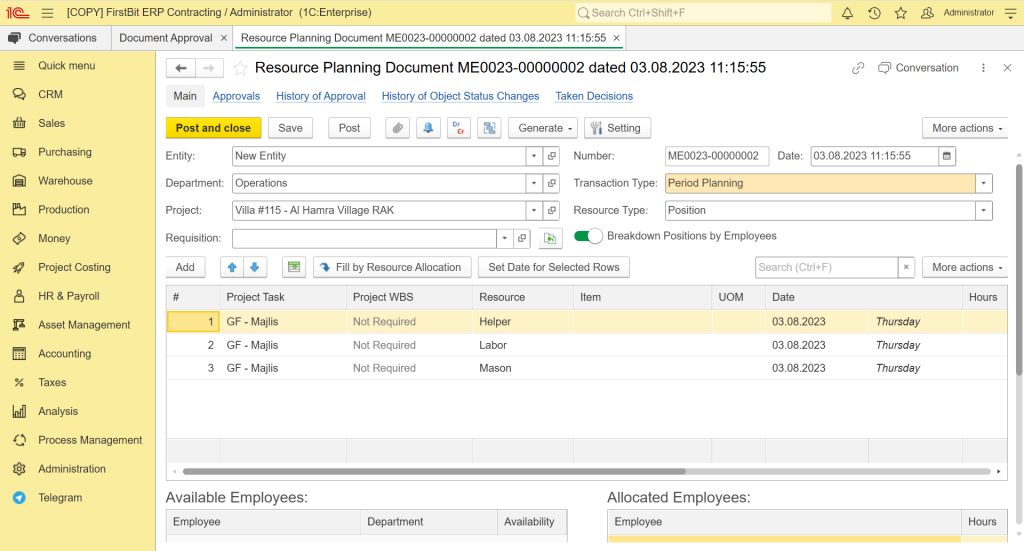
Task: Open the Taken Decisions tab
Action: click(x=594, y=96)
